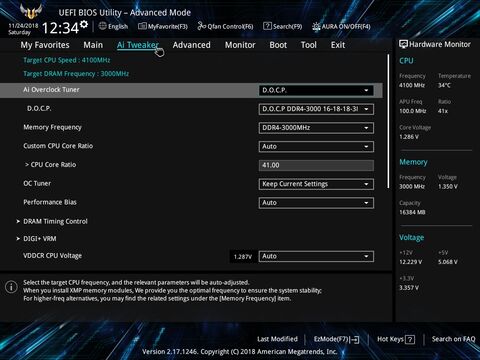Click the Memory heading in Hardware Monitor
480x360 pixels.
[x=413, y=162]
